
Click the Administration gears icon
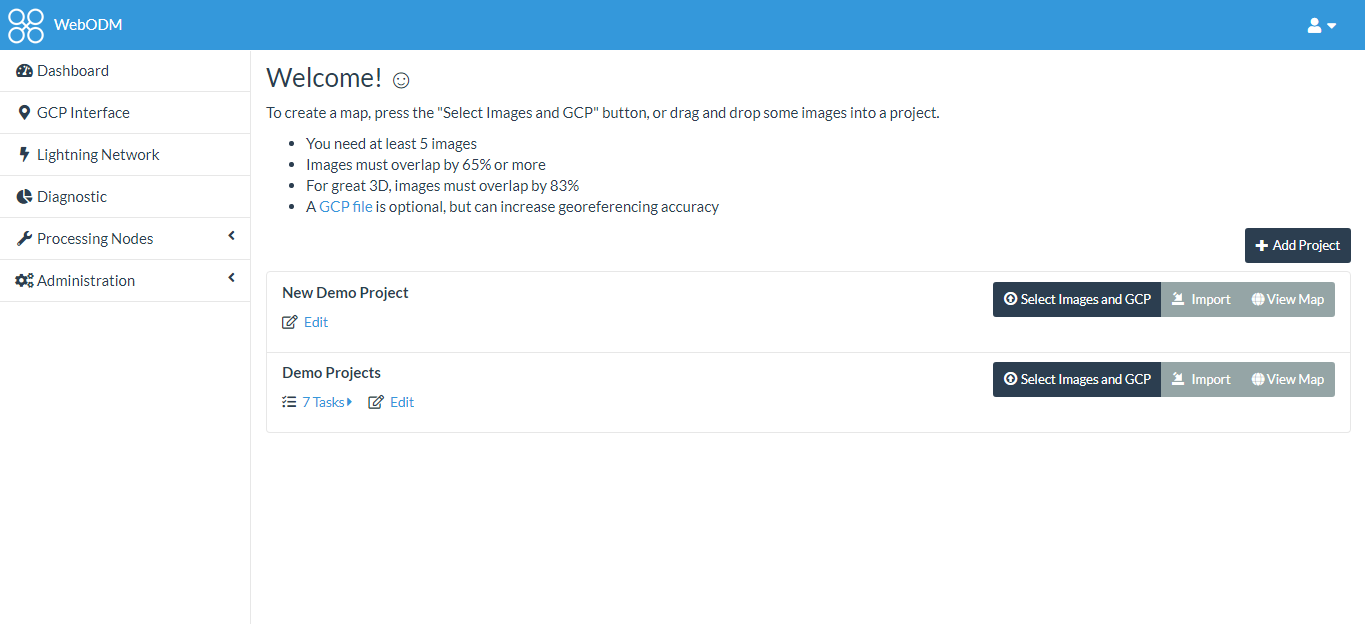[24, 281]
